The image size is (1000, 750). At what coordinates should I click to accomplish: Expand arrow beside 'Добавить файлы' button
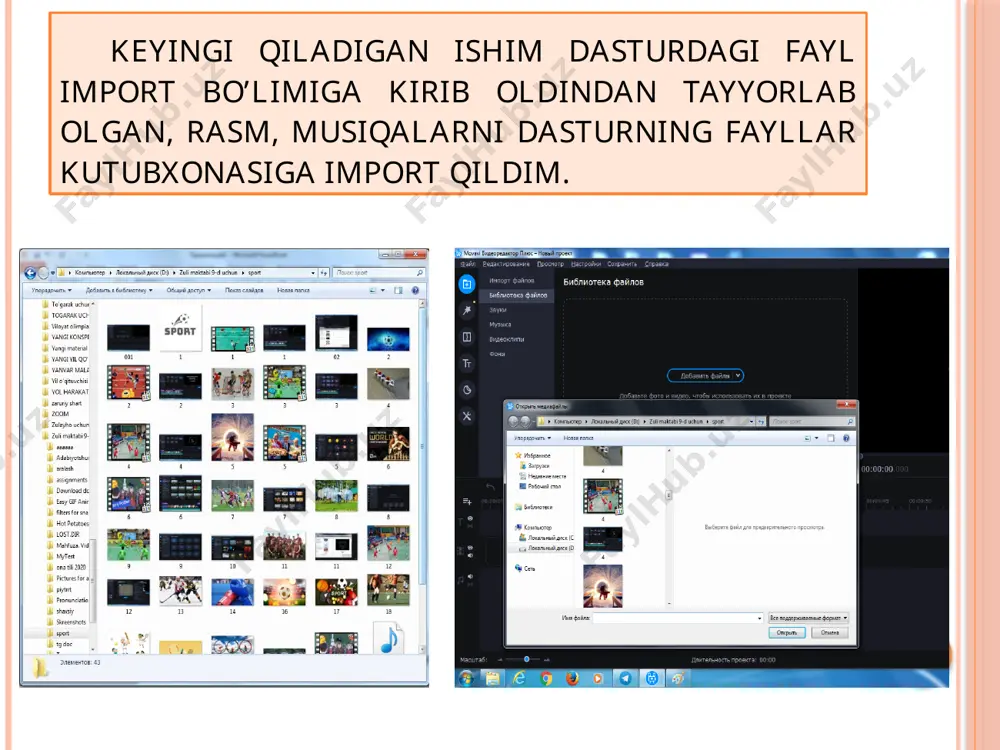pyautogui.click(x=738, y=376)
